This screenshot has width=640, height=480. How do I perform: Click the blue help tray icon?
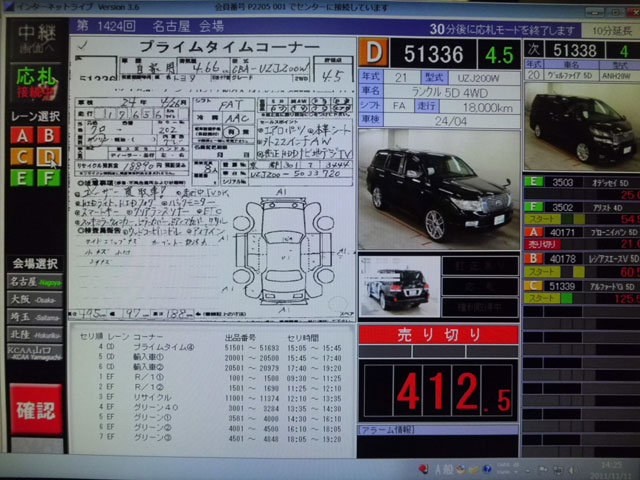point(487,469)
